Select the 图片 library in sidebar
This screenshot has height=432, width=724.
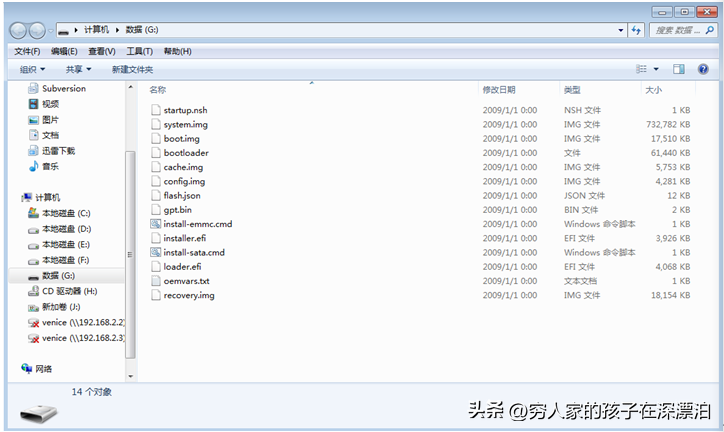44,120
